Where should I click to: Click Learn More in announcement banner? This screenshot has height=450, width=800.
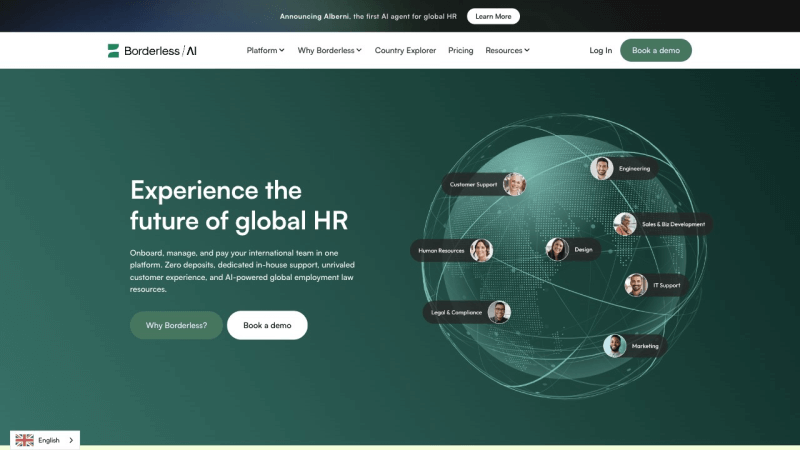point(493,16)
